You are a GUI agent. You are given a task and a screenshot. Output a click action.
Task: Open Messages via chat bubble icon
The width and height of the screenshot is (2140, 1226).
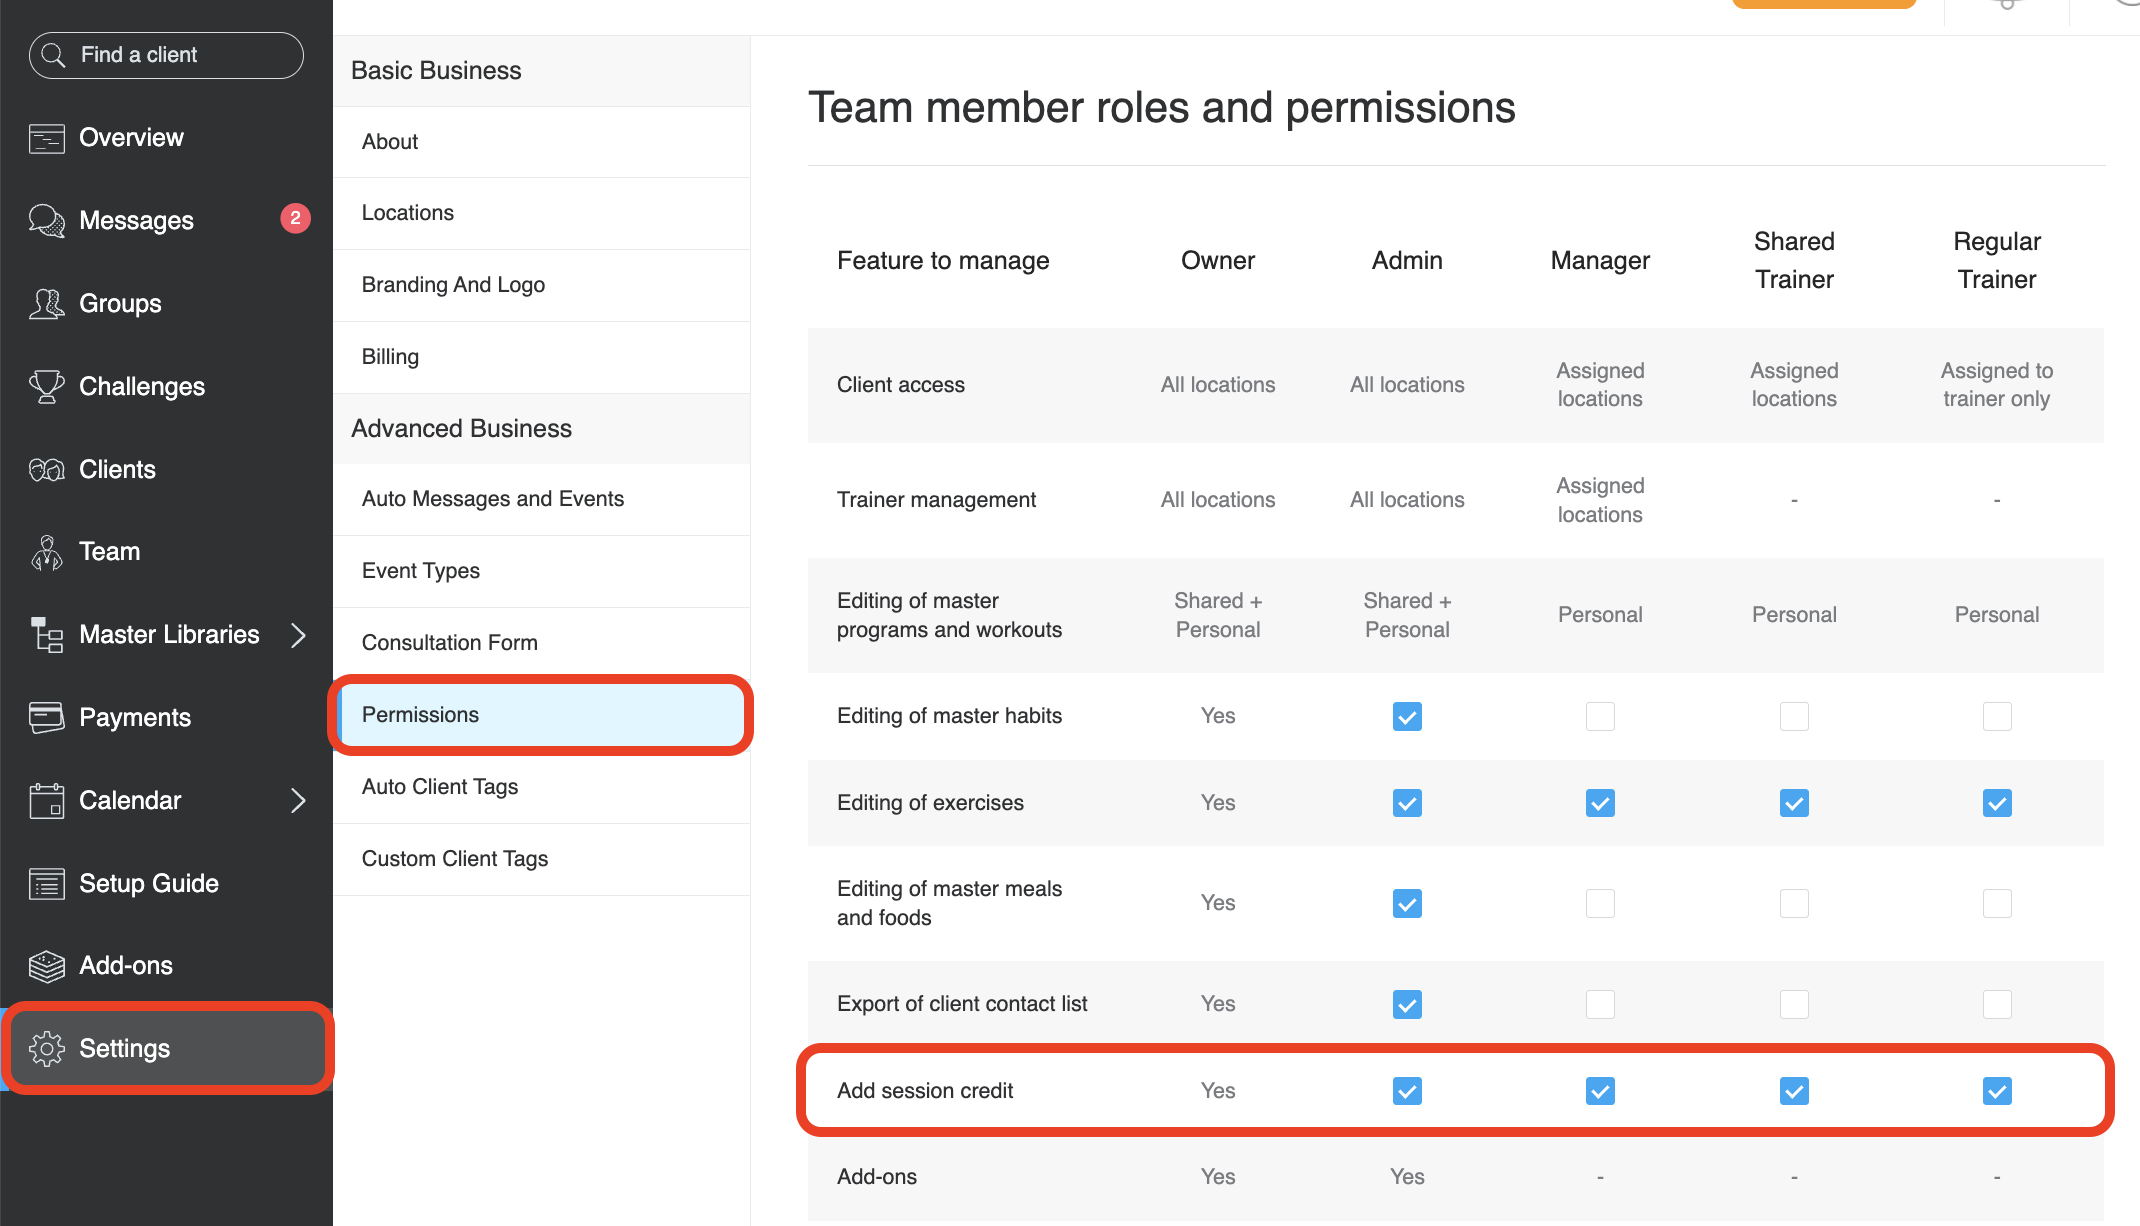point(46,221)
